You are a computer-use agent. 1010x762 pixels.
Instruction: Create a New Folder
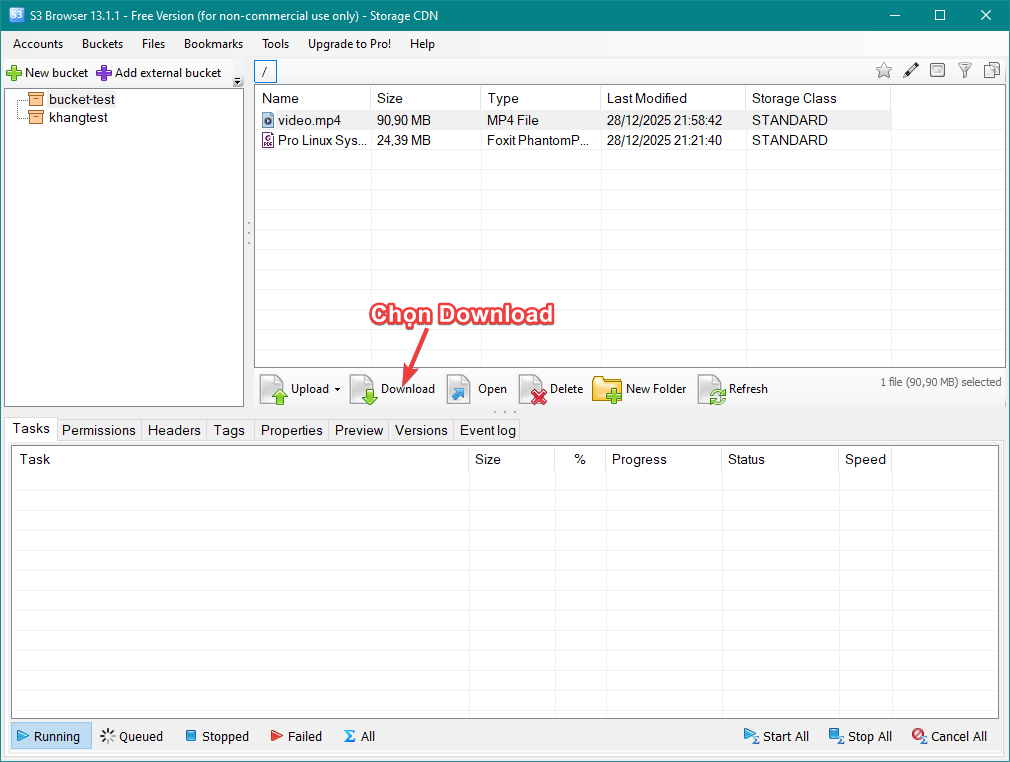pyautogui.click(x=640, y=389)
